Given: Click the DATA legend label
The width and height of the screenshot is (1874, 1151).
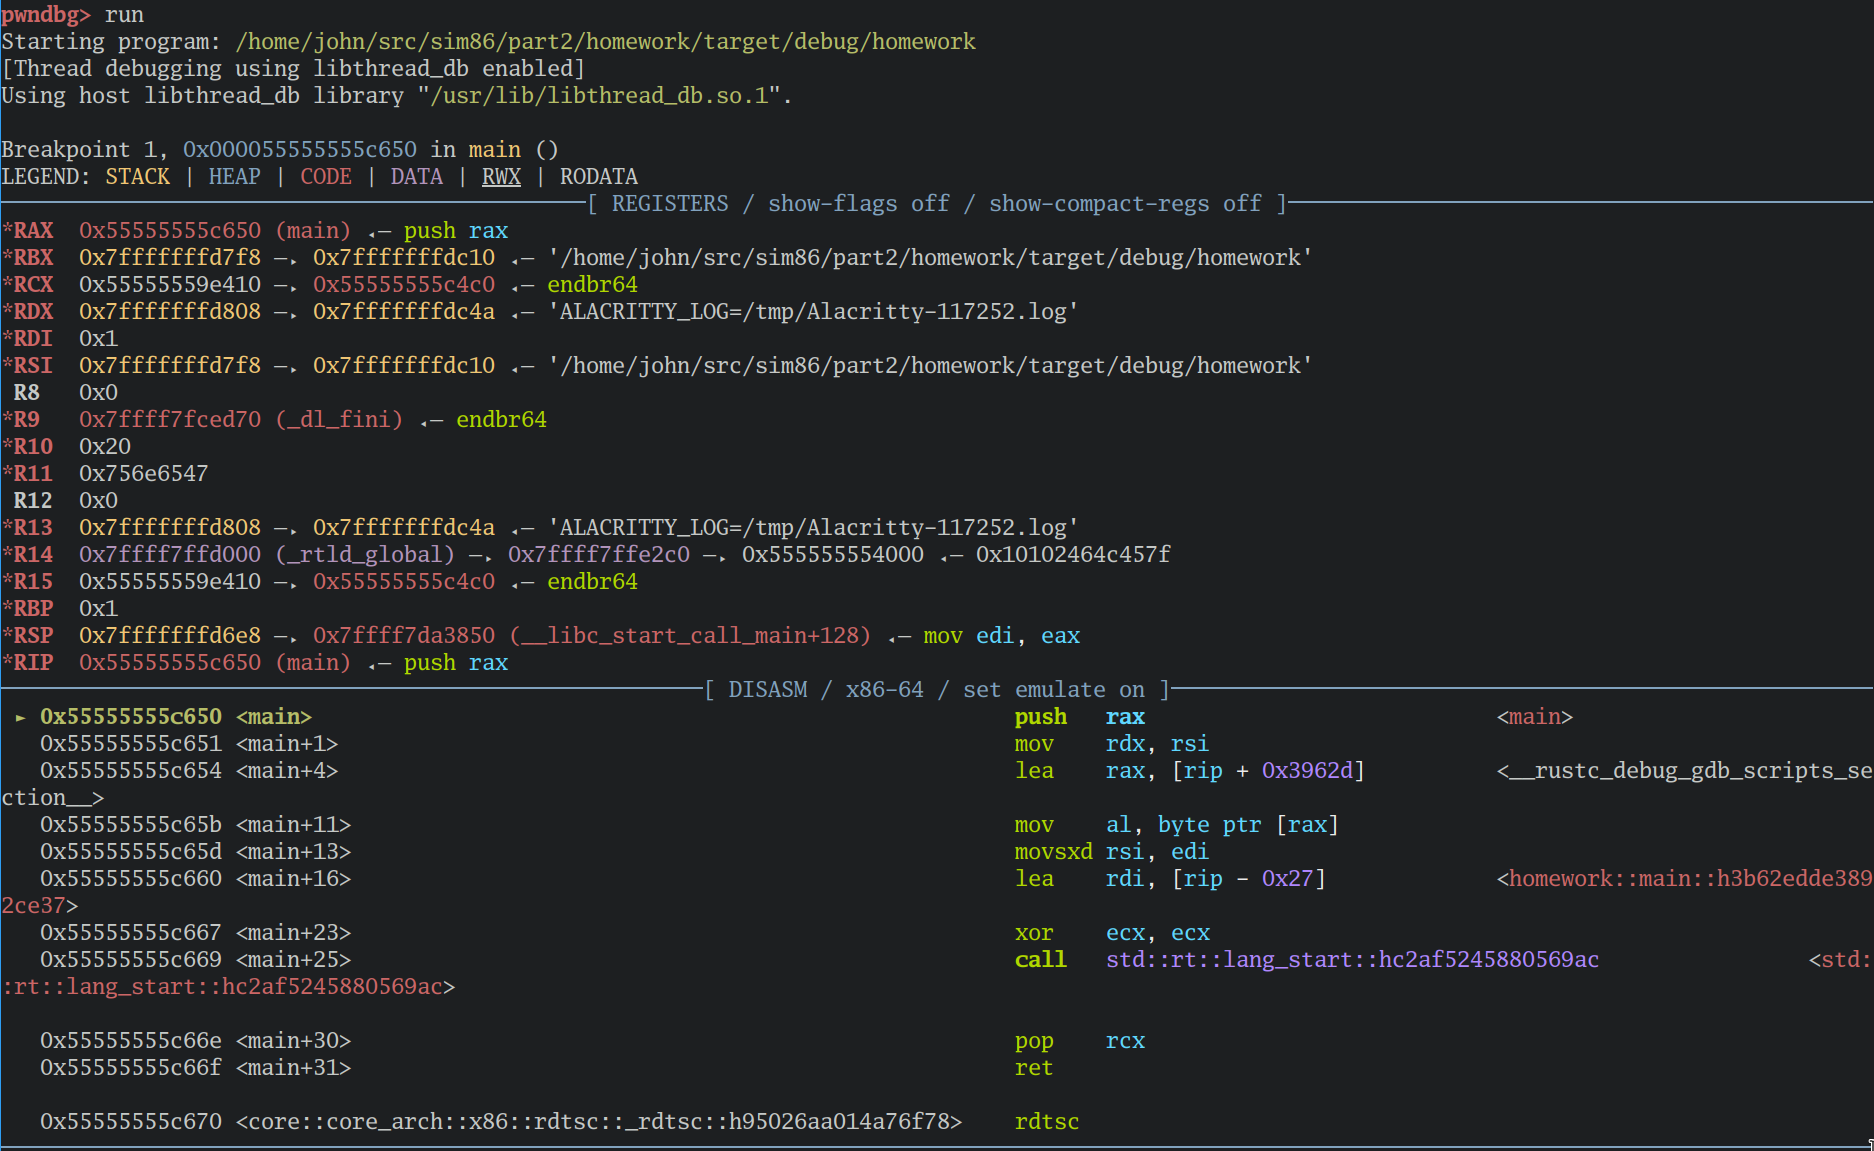Looking at the screenshot, I should pos(416,176).
